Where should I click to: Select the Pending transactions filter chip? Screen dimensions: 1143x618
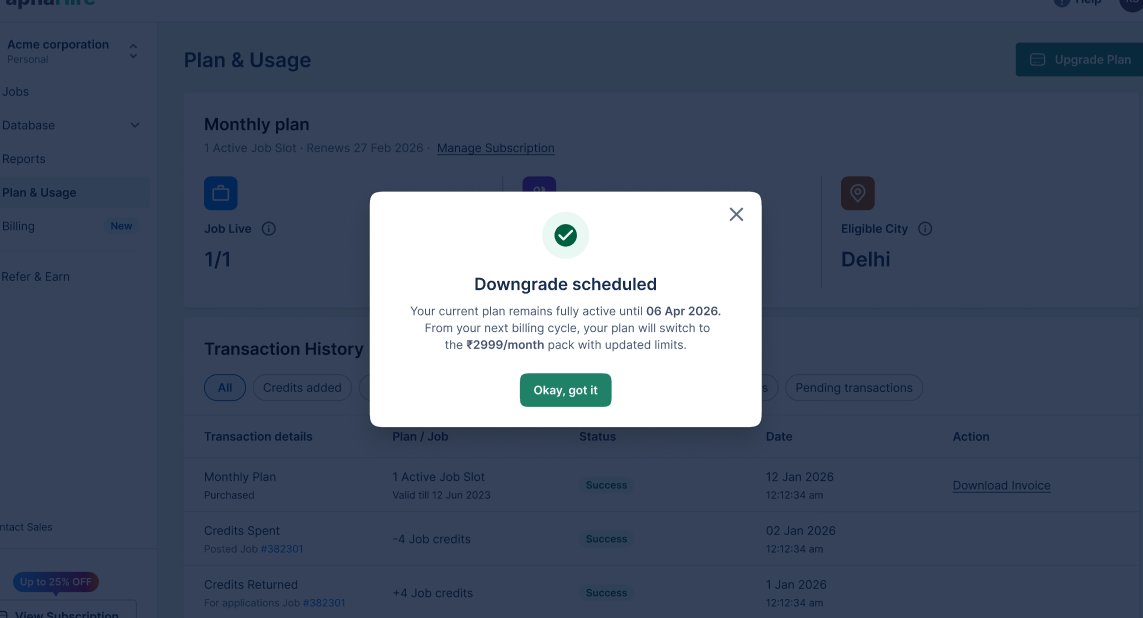tap(854, 388)
